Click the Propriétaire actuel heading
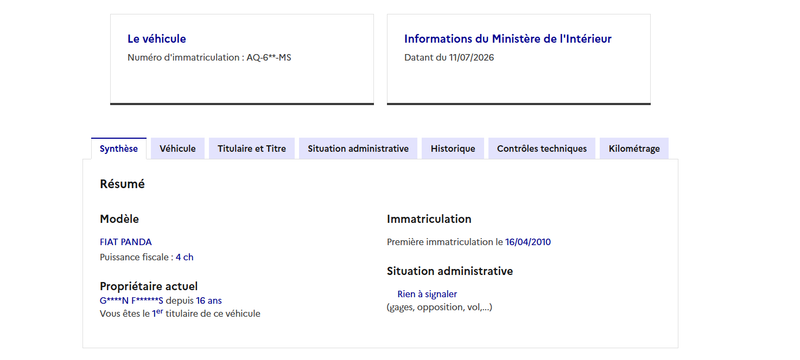This screenshot has height=360, width=800. [x=148, y=287]
